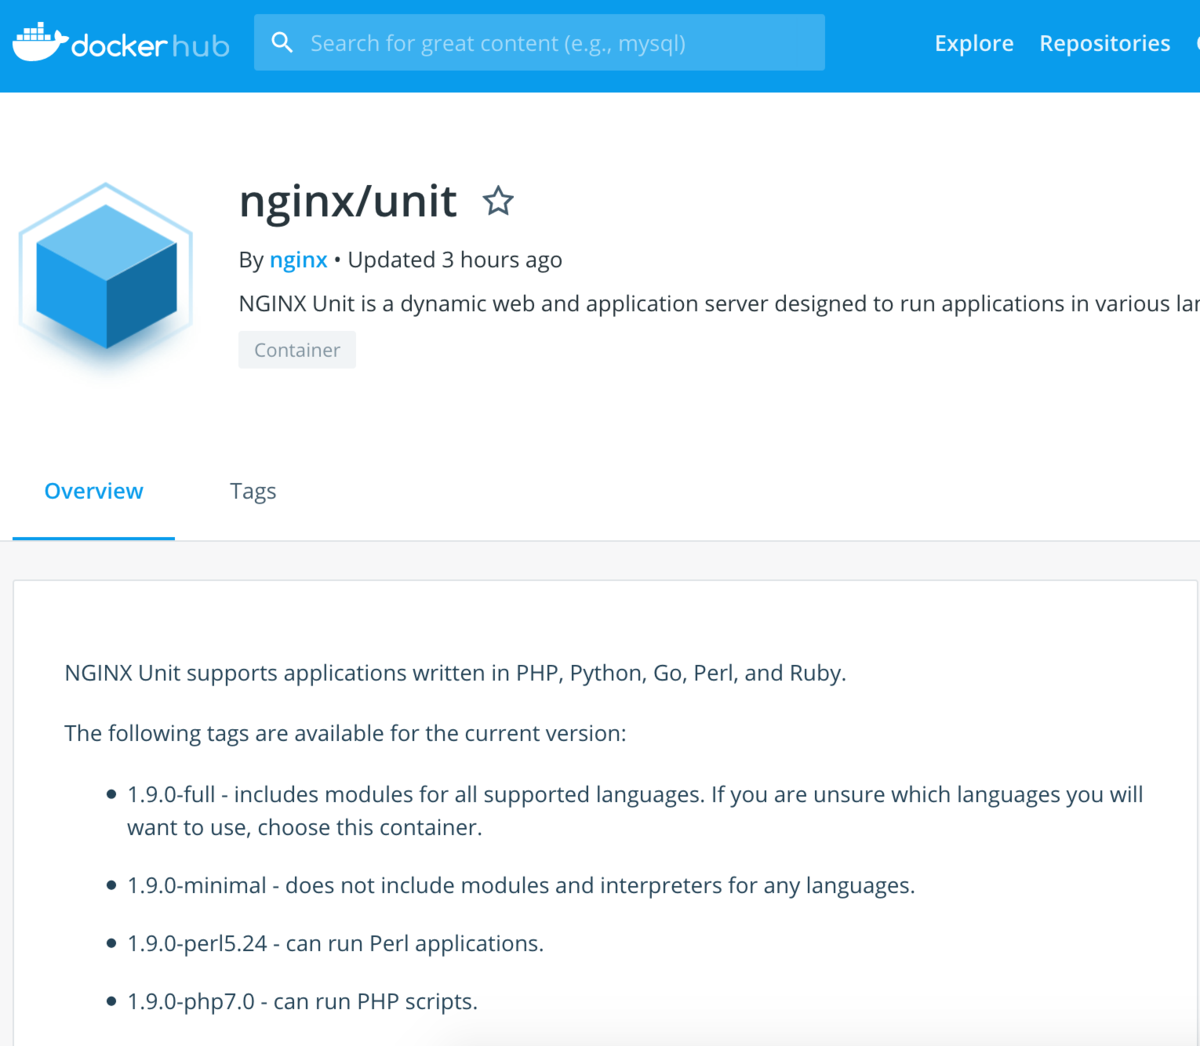Select the 'docker hub' wordmark
Image resolution: width=1200 pixels, height=1046 pixels.
(x=148, y=43)
